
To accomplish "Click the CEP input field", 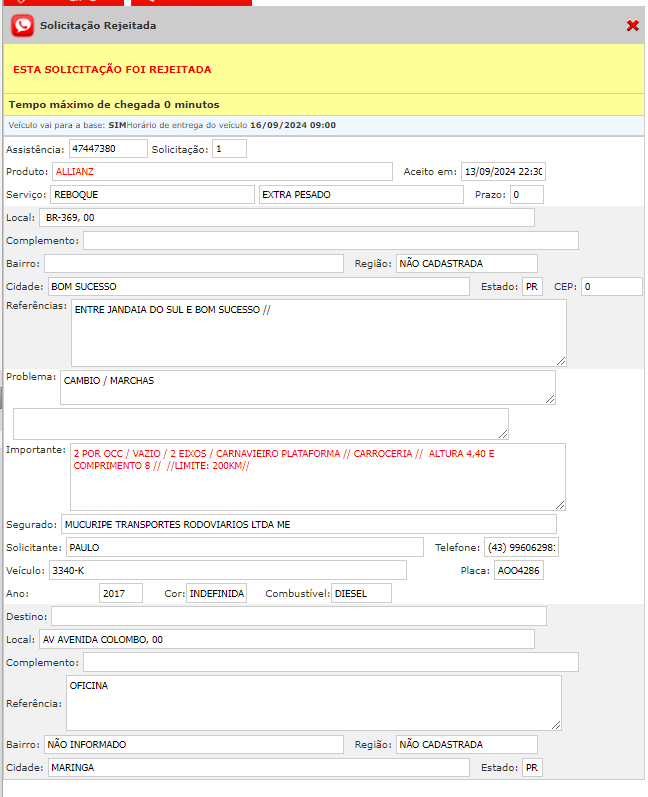I will 612,287.
